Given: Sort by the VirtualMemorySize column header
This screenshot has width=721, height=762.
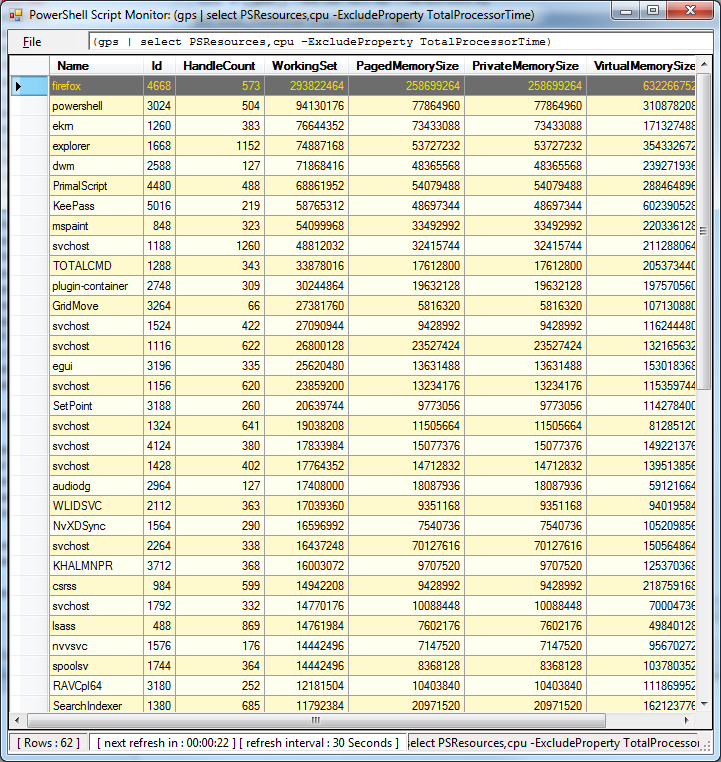Looking at the screenshot, I should coord(641,66).
